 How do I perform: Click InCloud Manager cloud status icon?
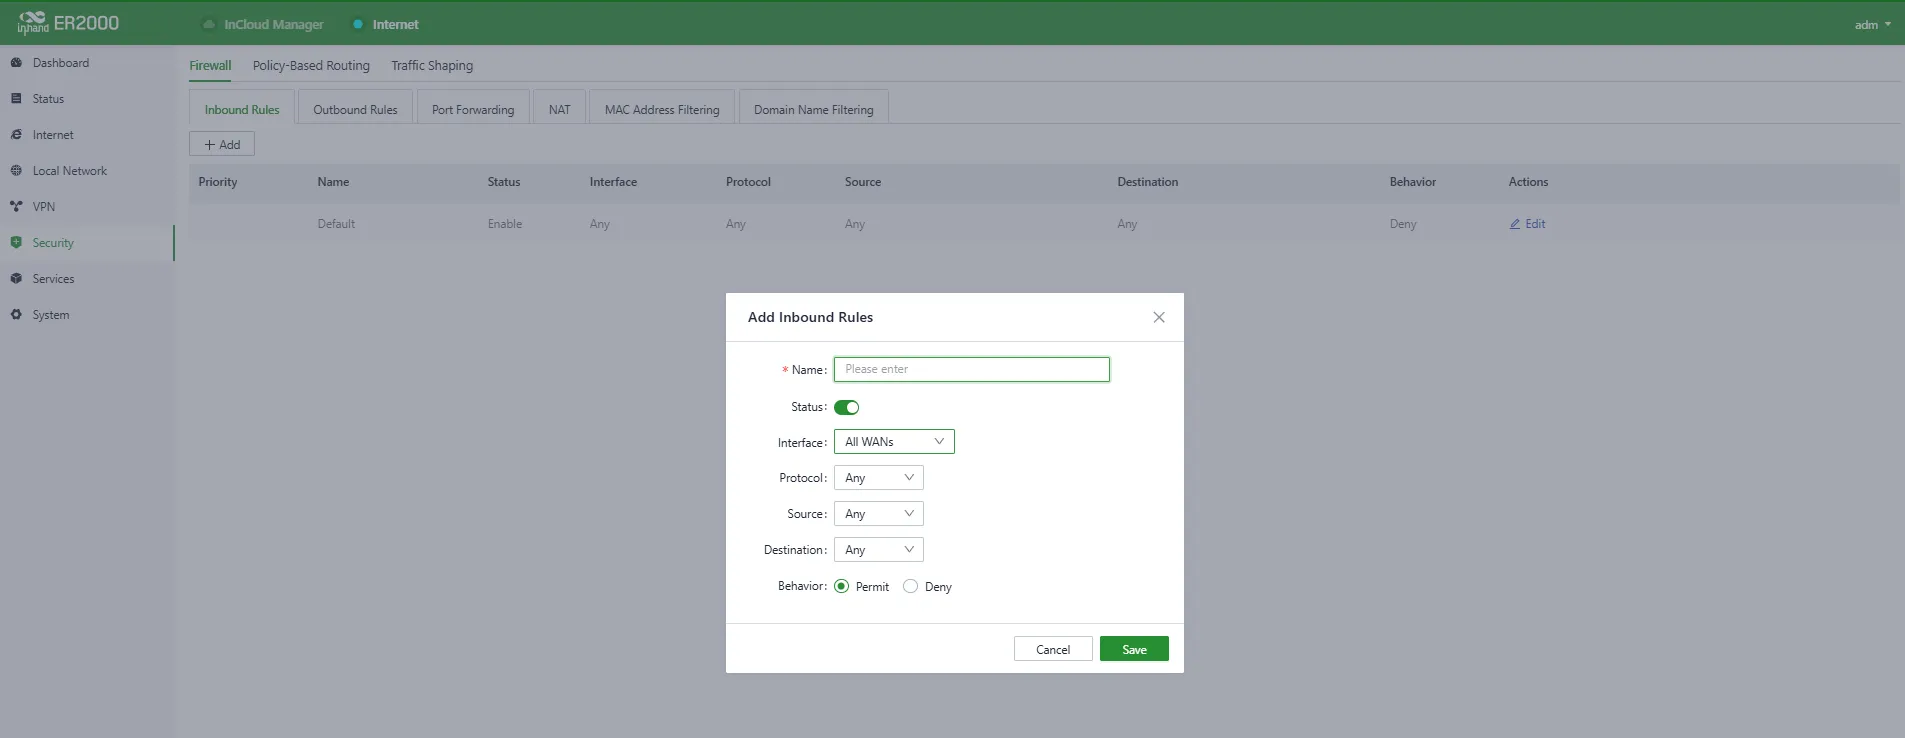coord(209,24)
